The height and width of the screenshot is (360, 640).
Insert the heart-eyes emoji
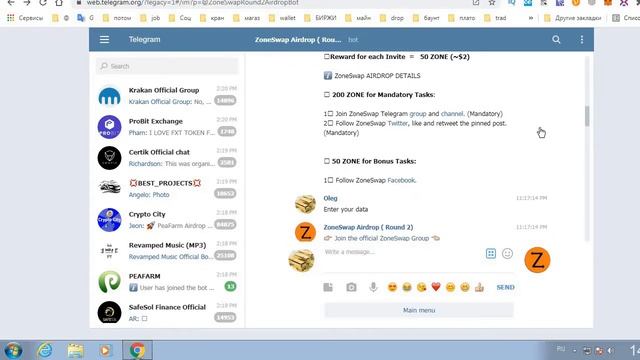point(392,287)
